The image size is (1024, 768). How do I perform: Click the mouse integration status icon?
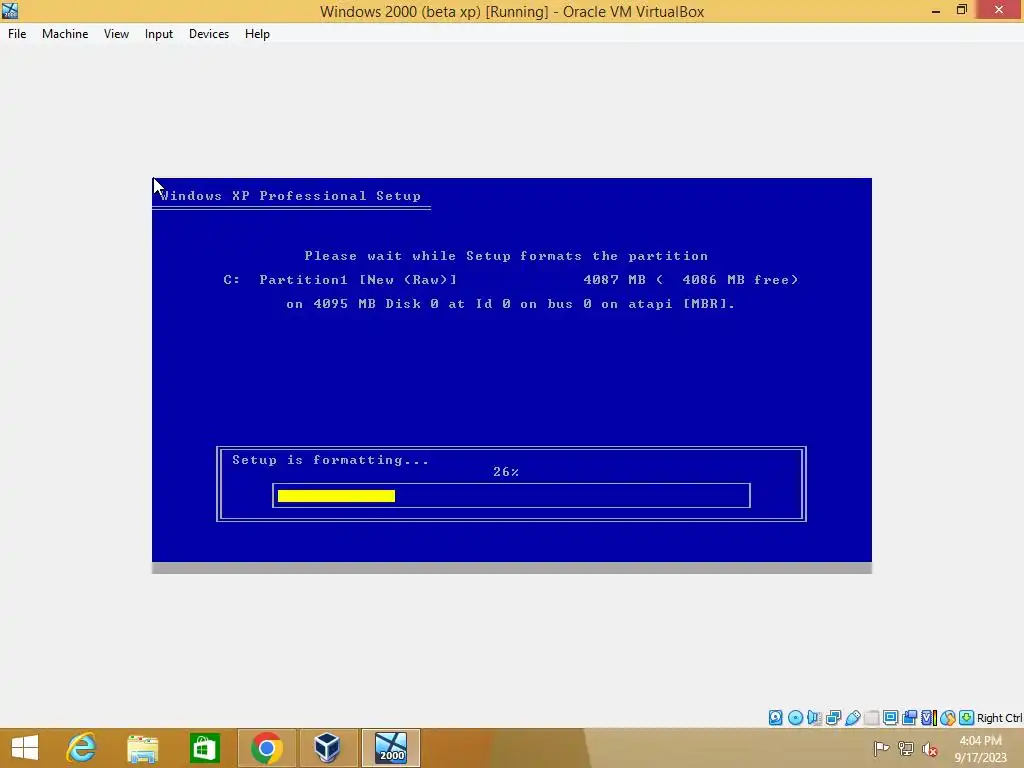(x=948, y=718)
